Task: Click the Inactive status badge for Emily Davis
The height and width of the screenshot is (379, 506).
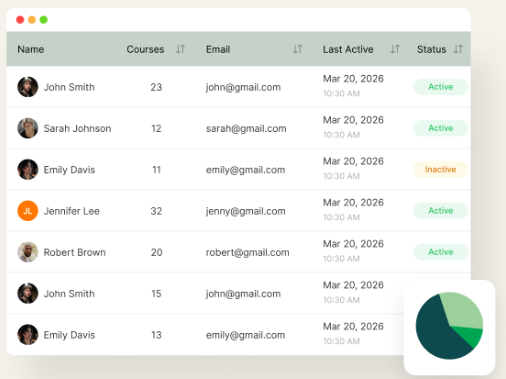Action: tap(441, 169)
